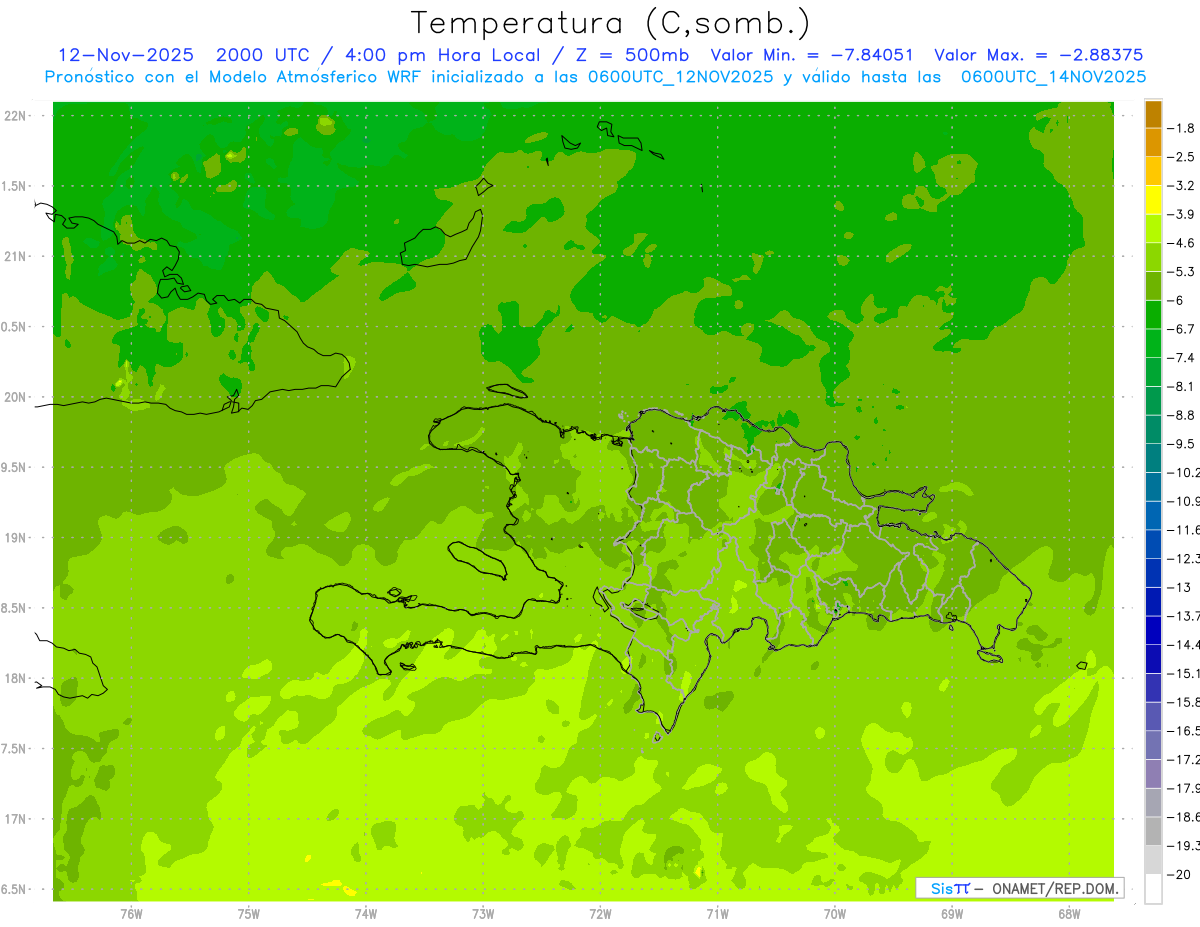Click the lime swatch between -3.9 and -4.6

pos(1153,229)
